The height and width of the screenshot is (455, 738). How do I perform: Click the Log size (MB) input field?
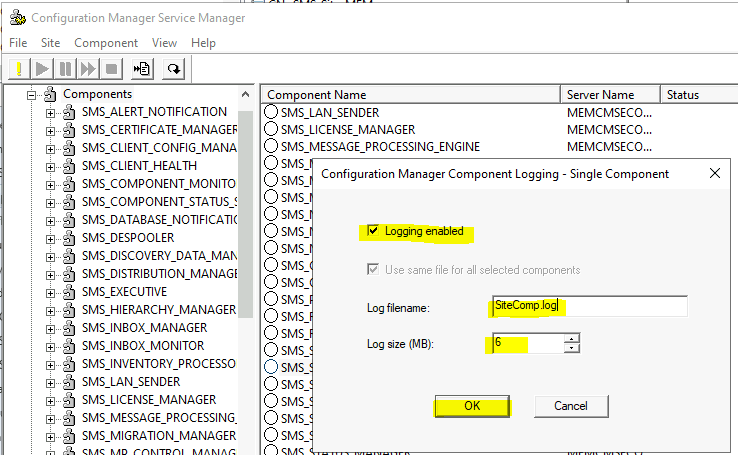(529, 343)
